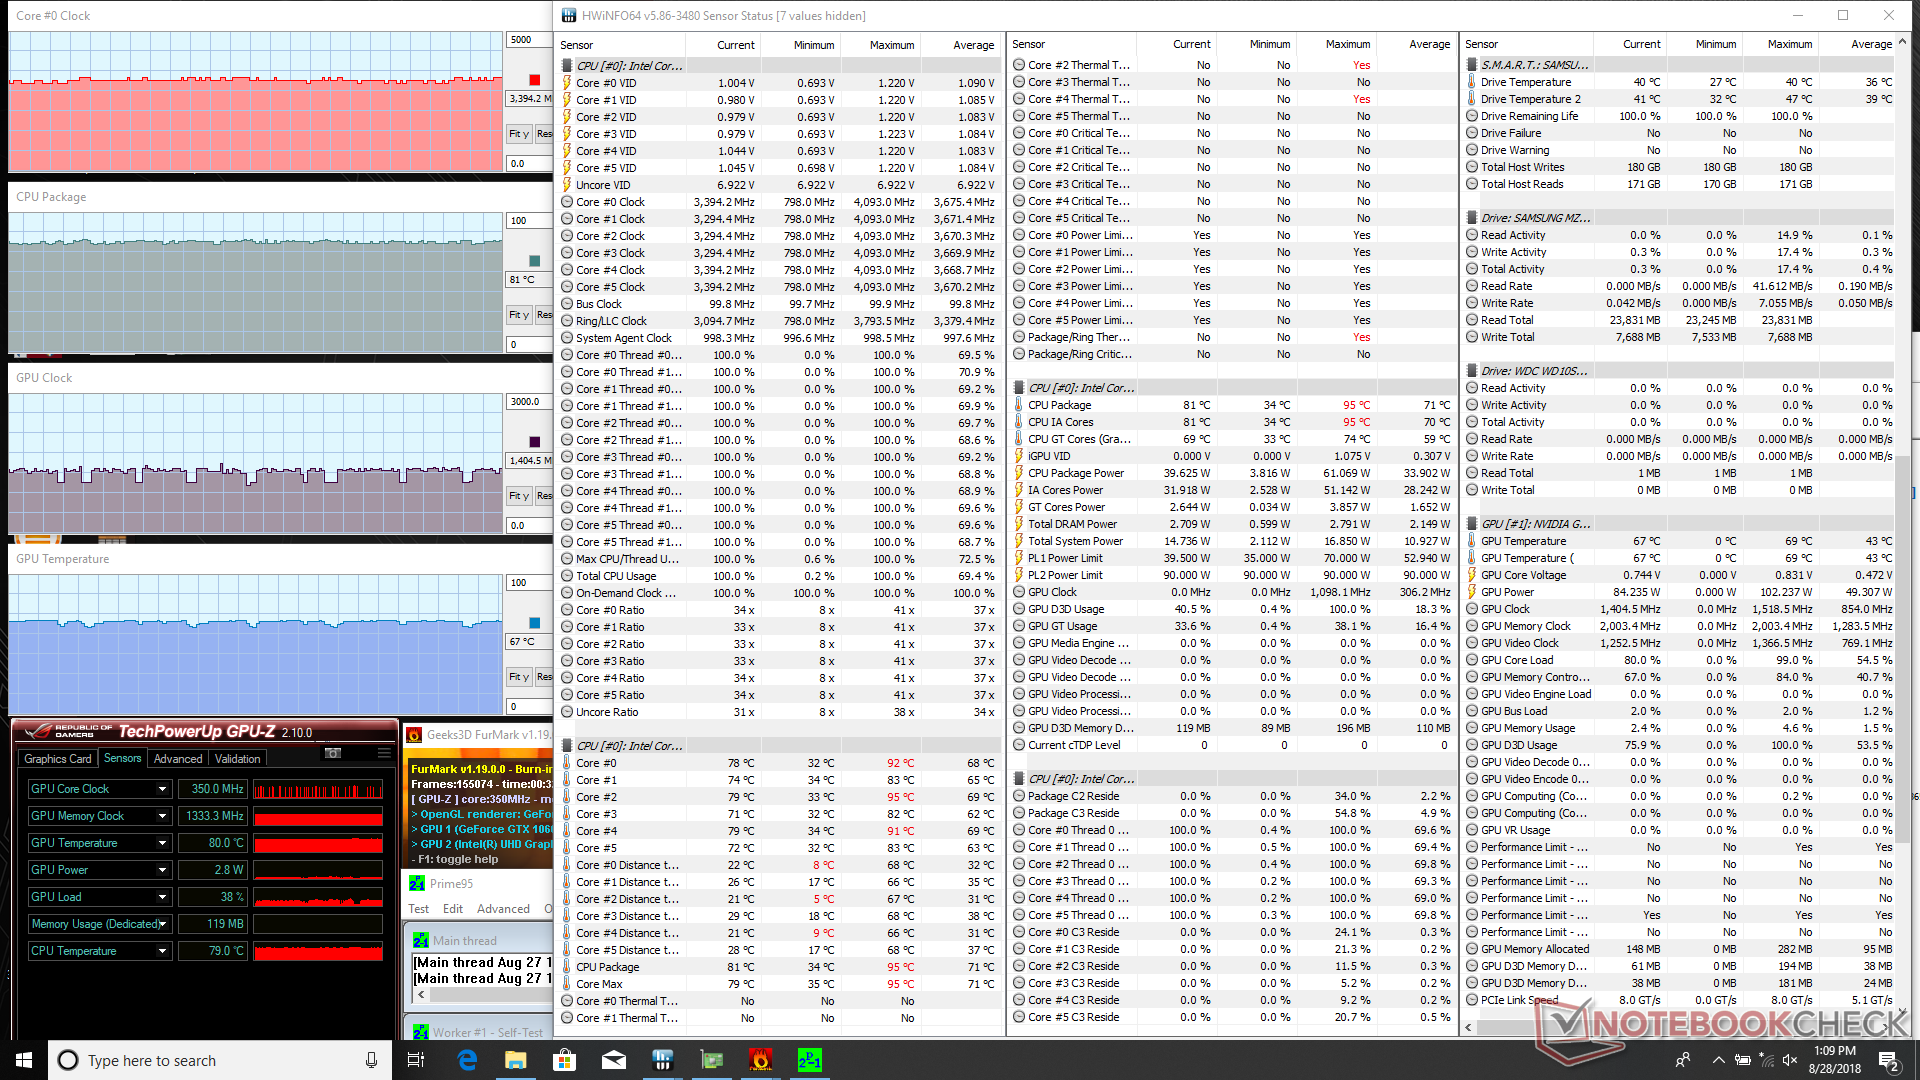This screenshot has width=1920, height=1080.
Task: Click GPU-Z screenshot camera icon
Action: pyautogui.click(x=333, y=753)
